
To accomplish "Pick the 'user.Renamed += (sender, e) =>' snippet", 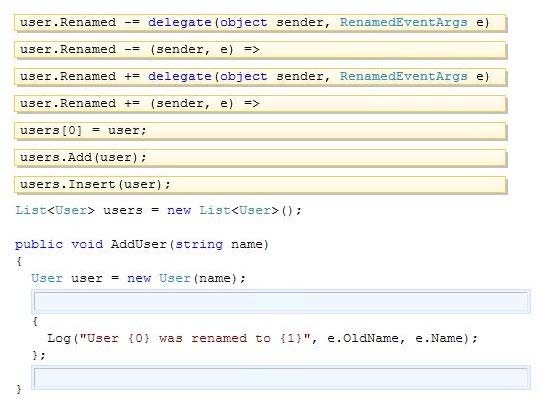I will click(260, 104).
